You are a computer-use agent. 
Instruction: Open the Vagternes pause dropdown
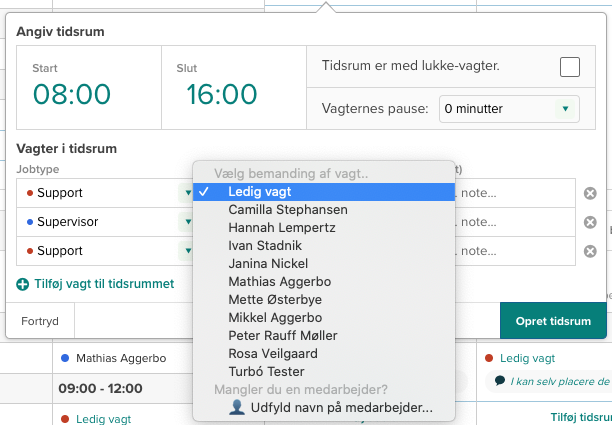(x=510, y=109)
